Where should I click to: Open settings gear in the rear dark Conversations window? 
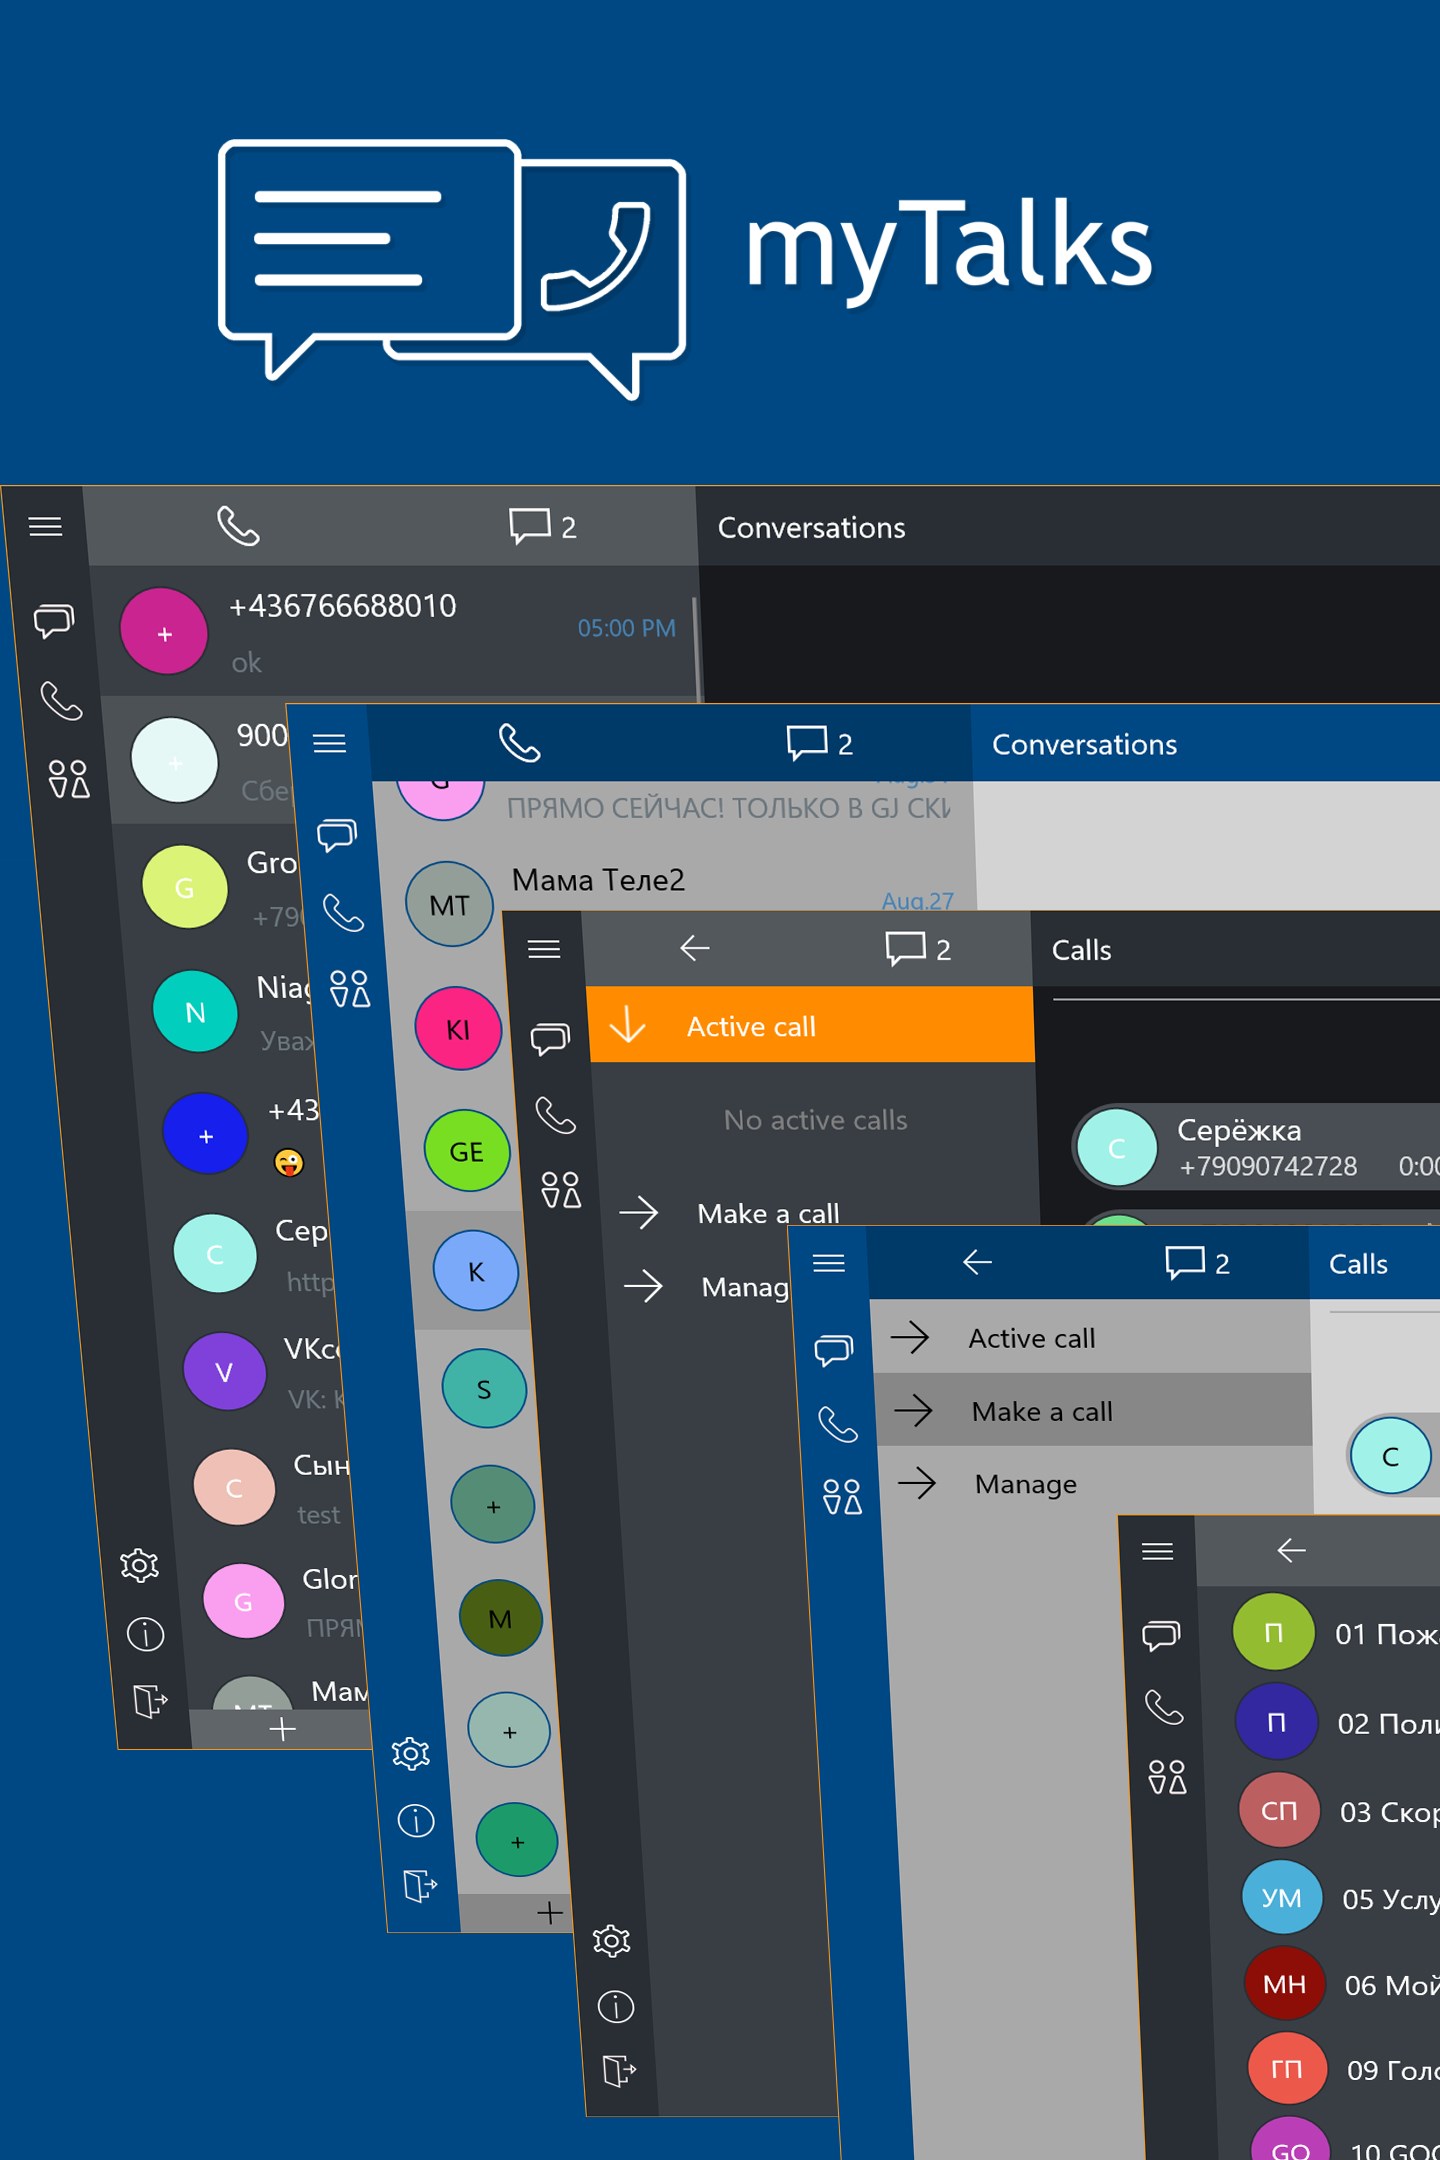coord(139,1565)
